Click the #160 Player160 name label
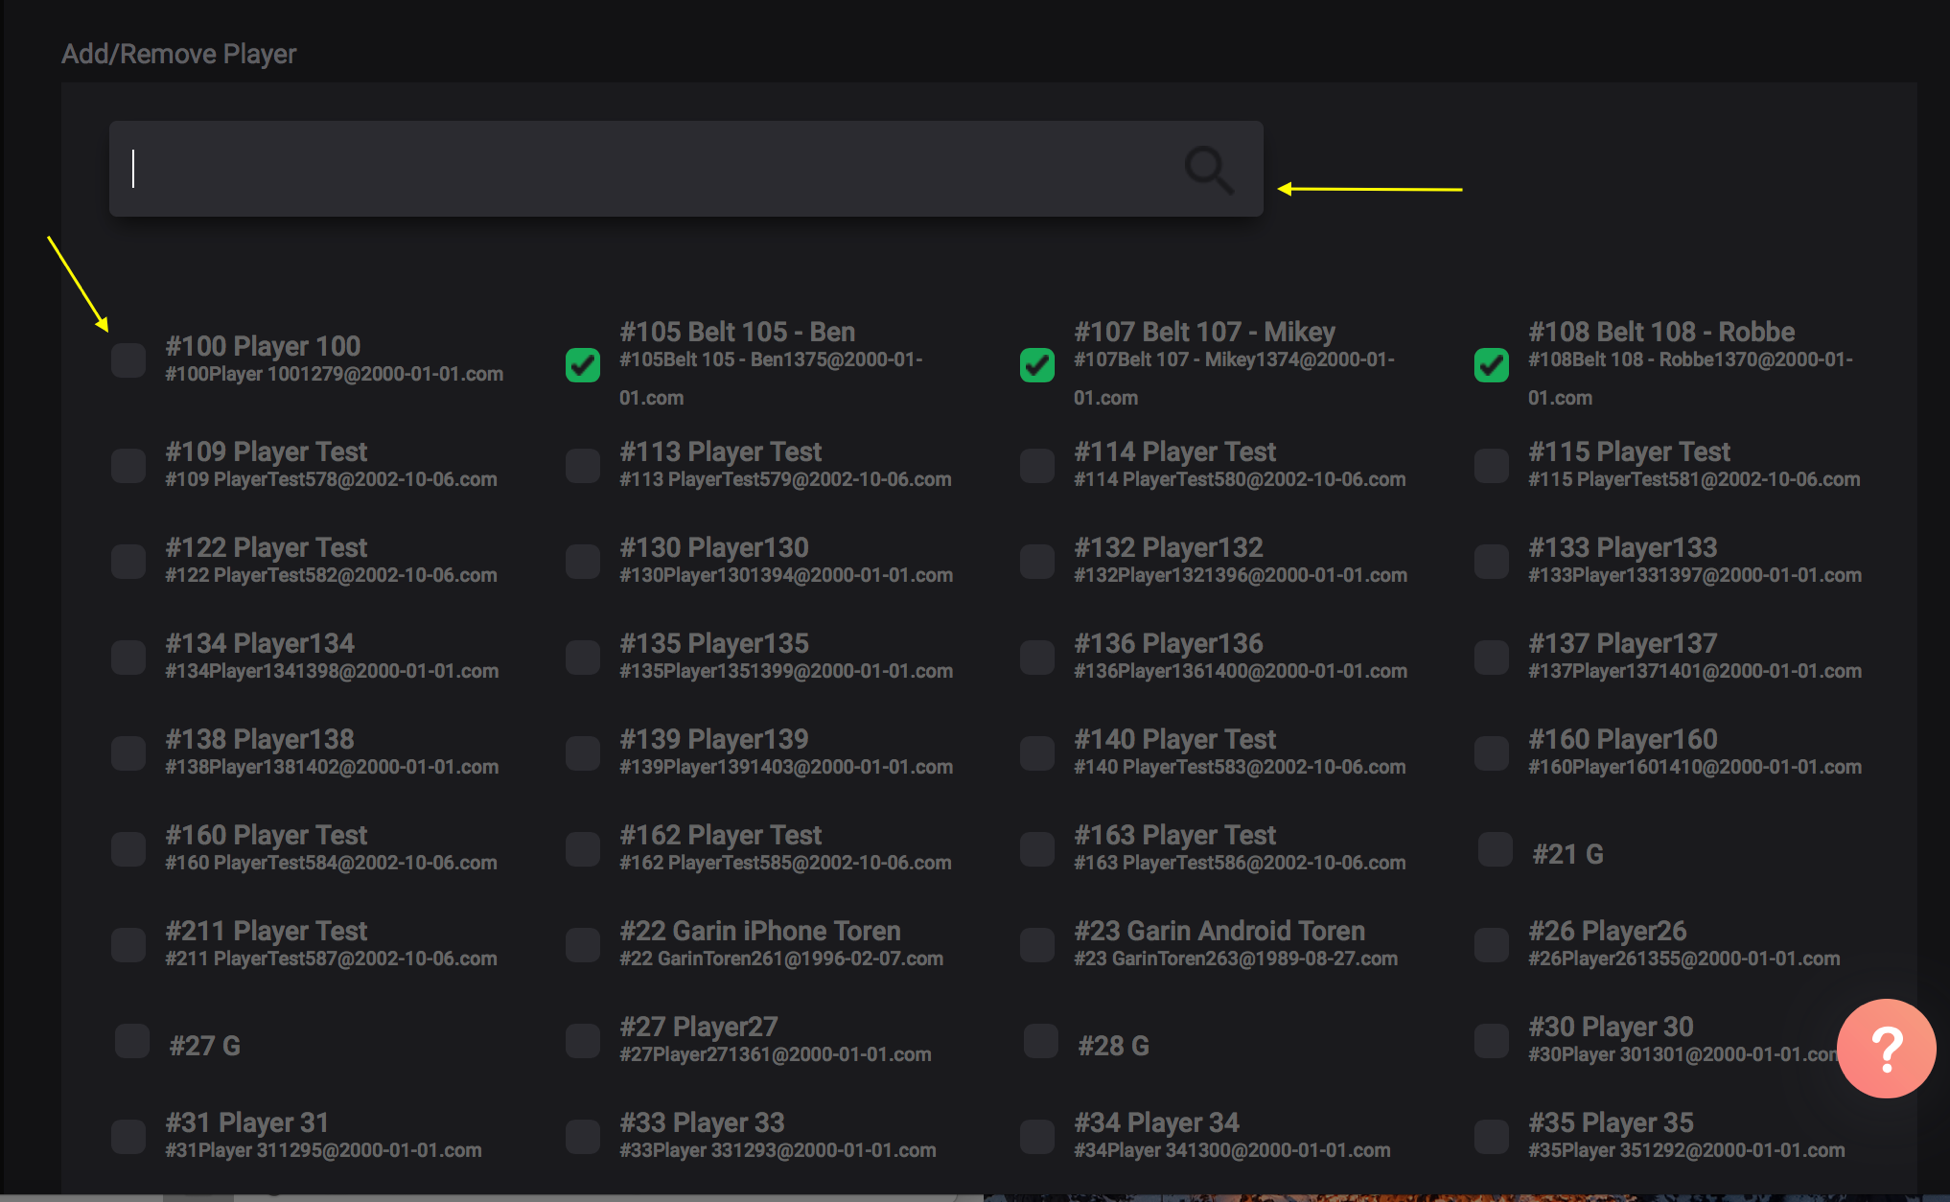 point(1622,740)
